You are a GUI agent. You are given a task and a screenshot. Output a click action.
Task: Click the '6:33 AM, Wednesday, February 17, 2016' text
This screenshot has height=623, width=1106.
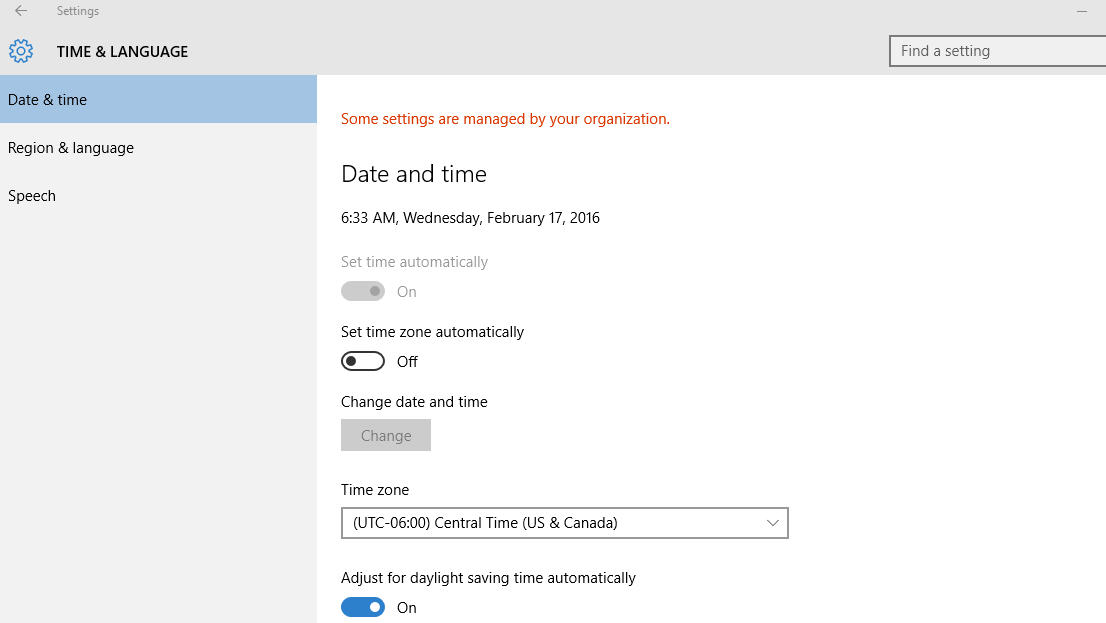pos(470,218)
